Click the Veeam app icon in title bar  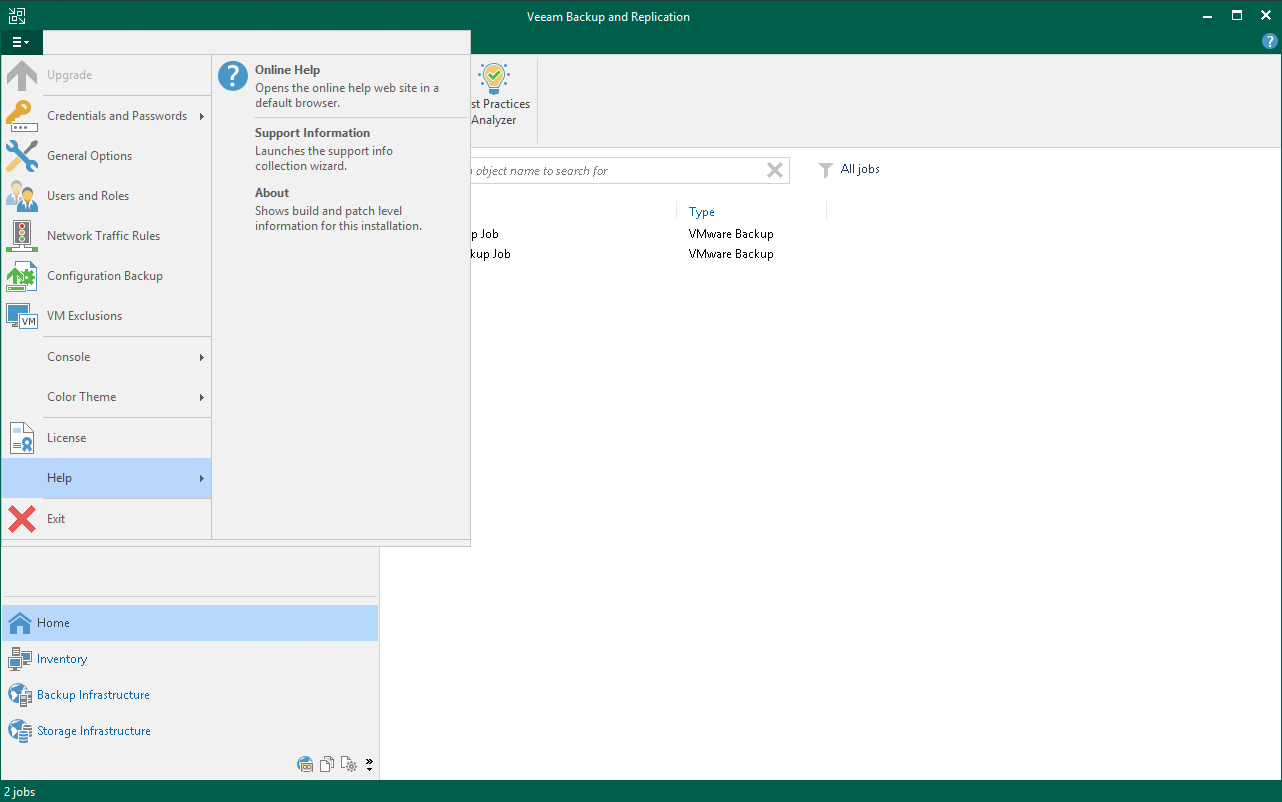[x=16, y=16]
